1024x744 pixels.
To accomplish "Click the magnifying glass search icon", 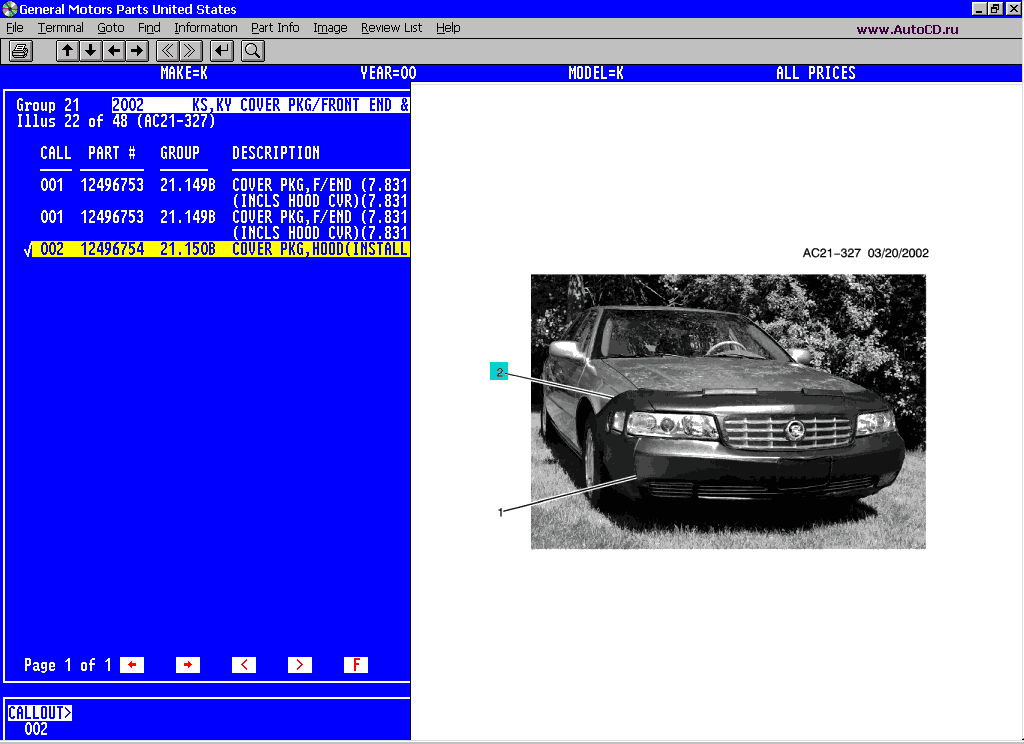I will 252,51.
